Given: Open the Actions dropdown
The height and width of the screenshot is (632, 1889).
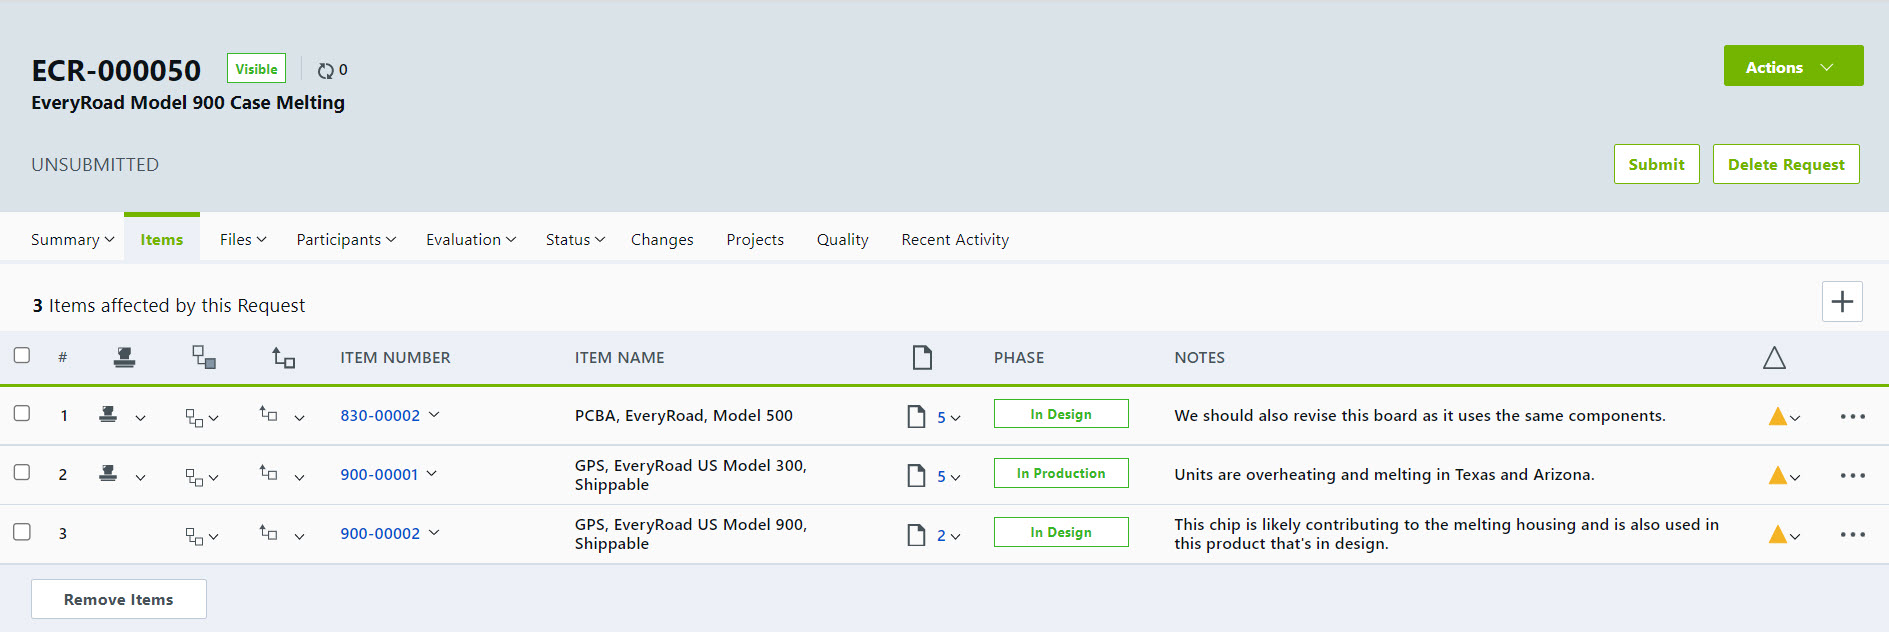Looking at the screenshot, I should coord(1792,67).
